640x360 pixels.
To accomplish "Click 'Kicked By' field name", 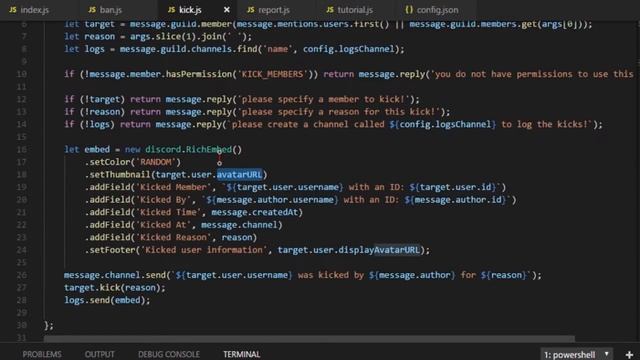I will [163, 200].
